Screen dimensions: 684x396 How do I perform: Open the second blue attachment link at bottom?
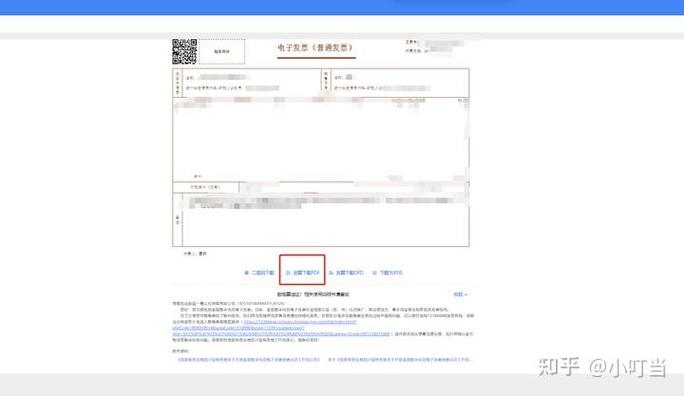(x=400, y=360)
